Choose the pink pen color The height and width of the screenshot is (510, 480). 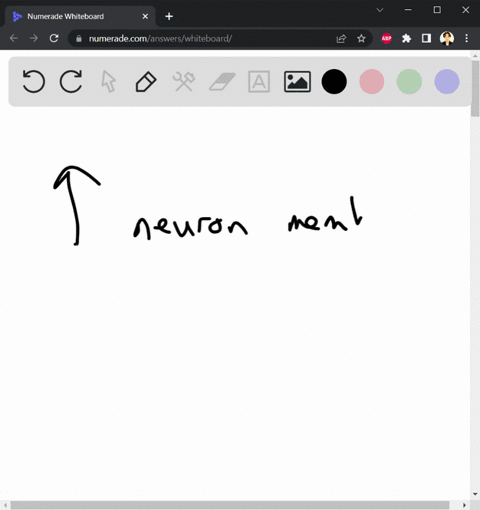372,81
